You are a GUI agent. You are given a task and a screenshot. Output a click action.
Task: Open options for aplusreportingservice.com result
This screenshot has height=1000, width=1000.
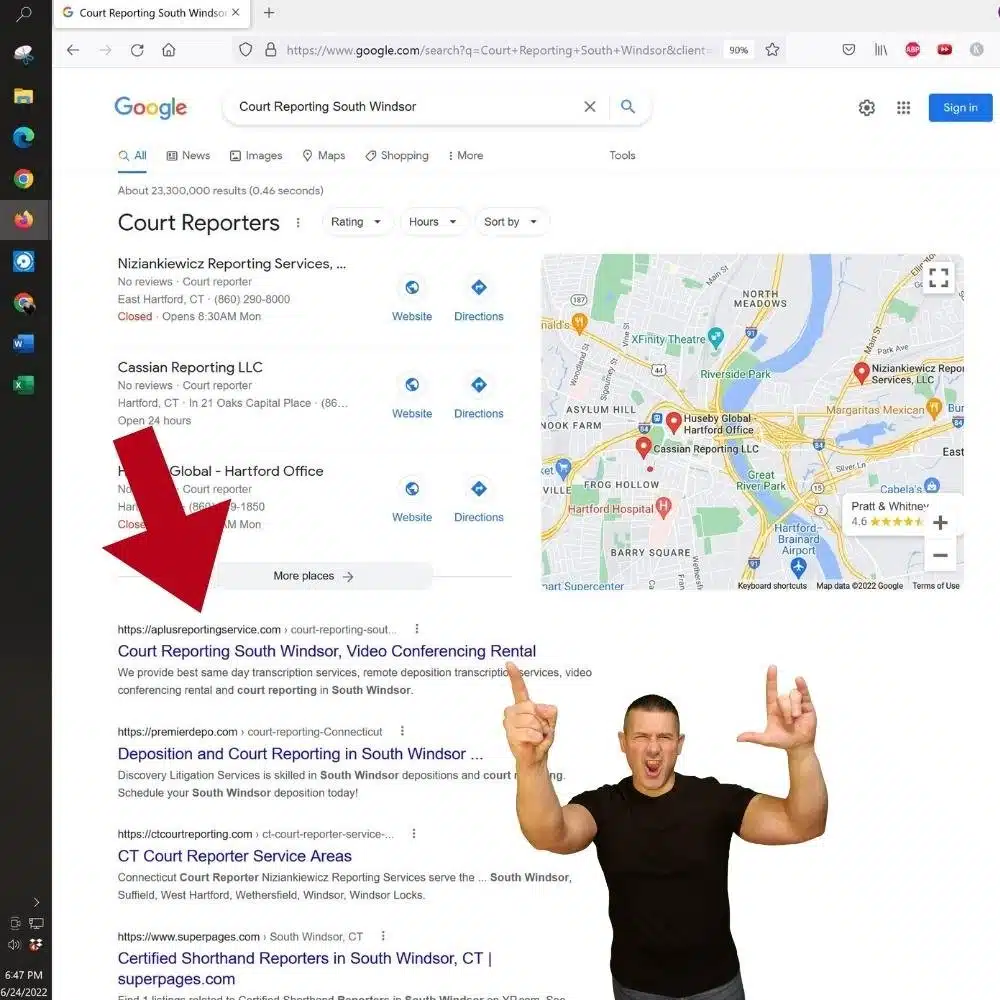pos(416,629)
